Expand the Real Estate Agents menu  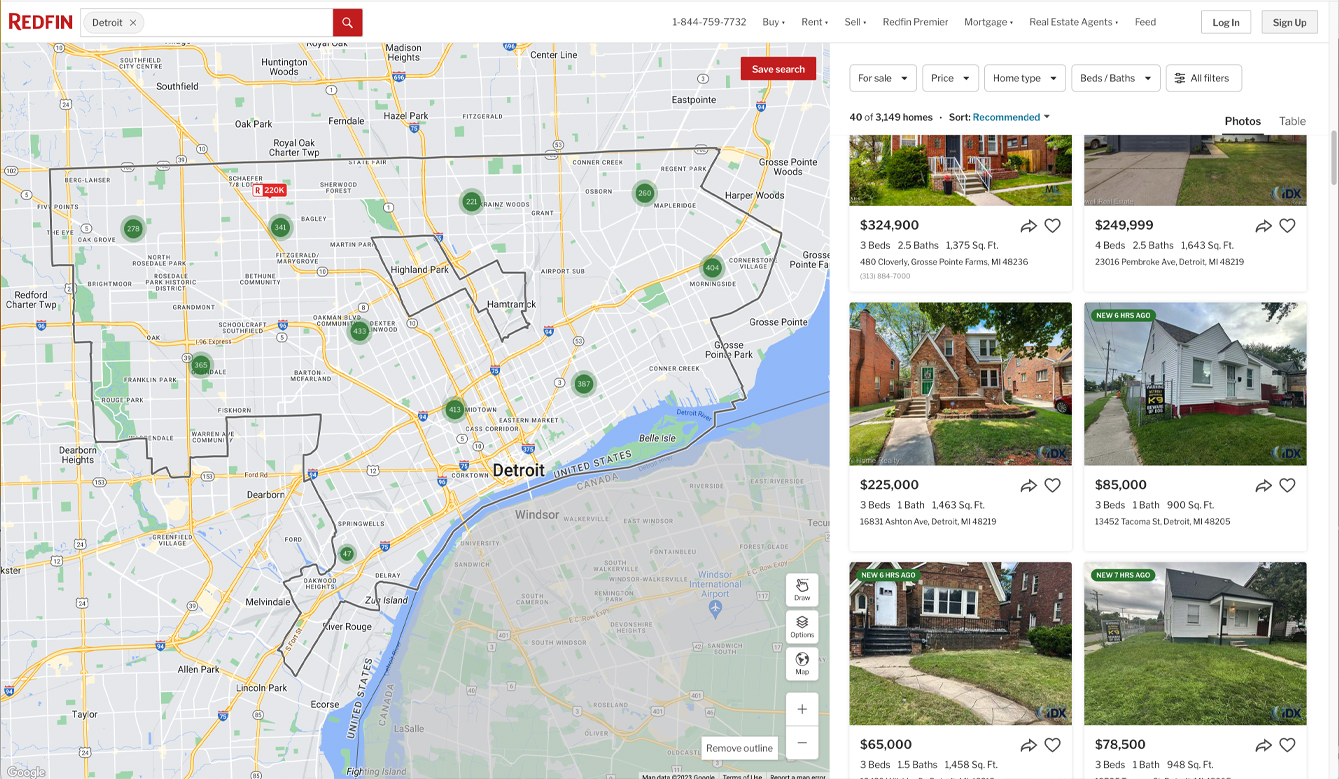coord(1073,22)
